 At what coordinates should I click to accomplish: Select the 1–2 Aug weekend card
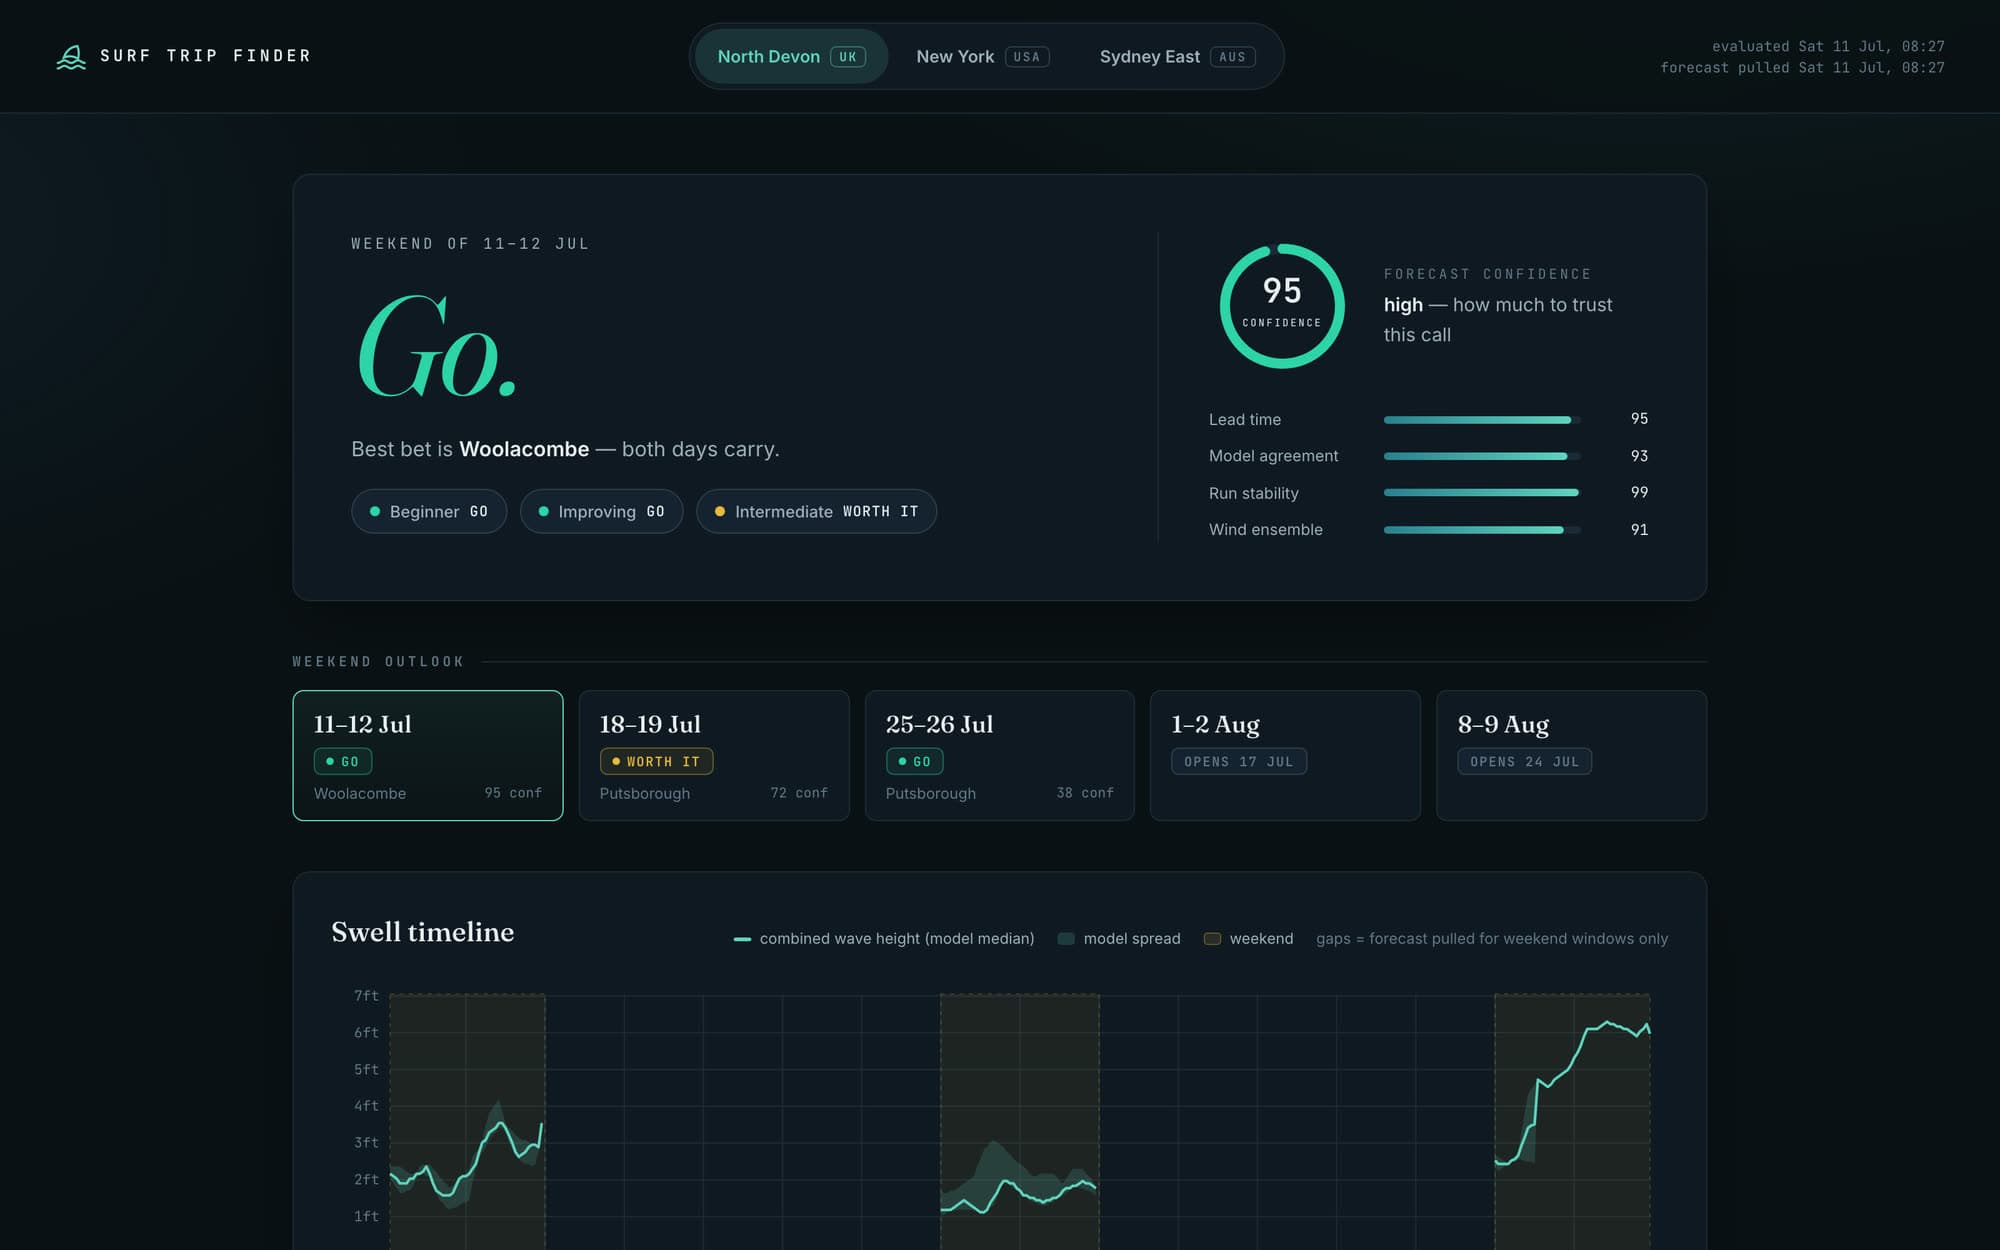point(1285,755)
